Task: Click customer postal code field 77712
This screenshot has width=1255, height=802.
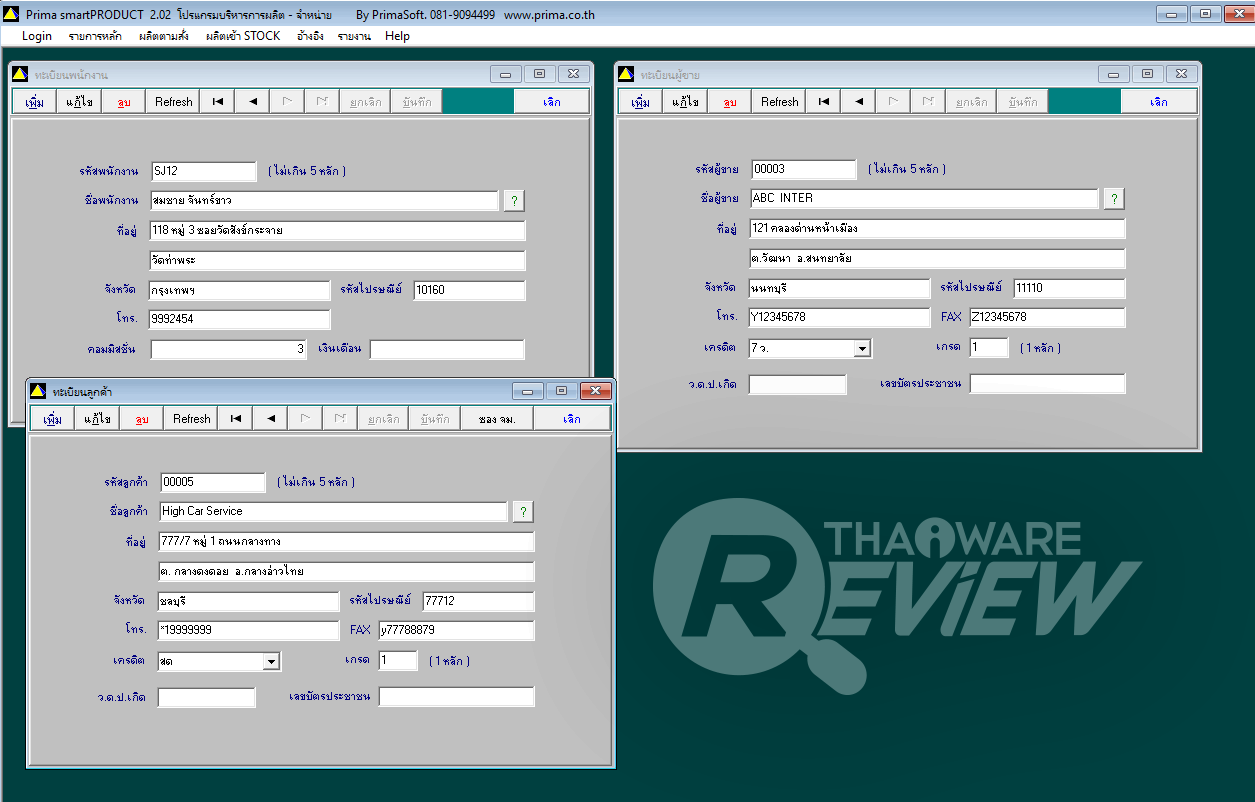Action: 478,602
